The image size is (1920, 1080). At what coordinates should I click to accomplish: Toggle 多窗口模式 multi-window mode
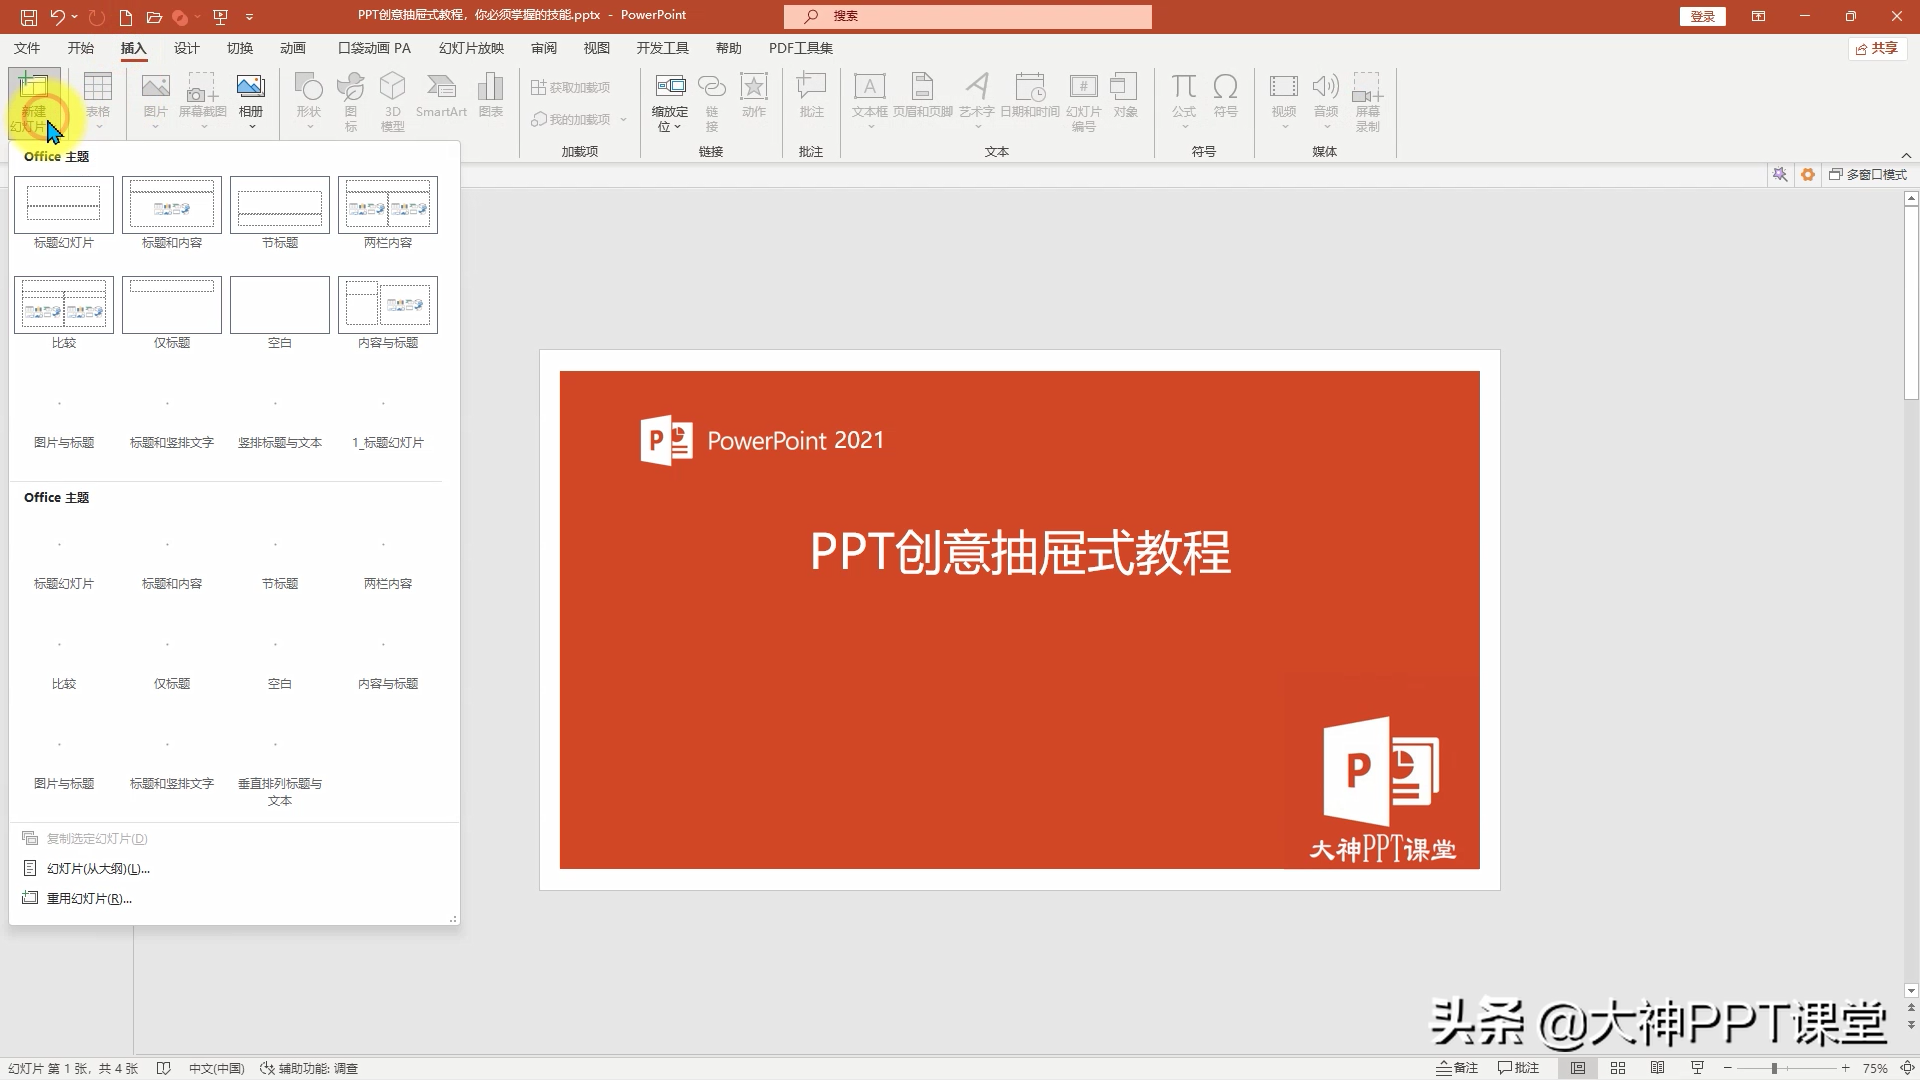pos(1868,174)
